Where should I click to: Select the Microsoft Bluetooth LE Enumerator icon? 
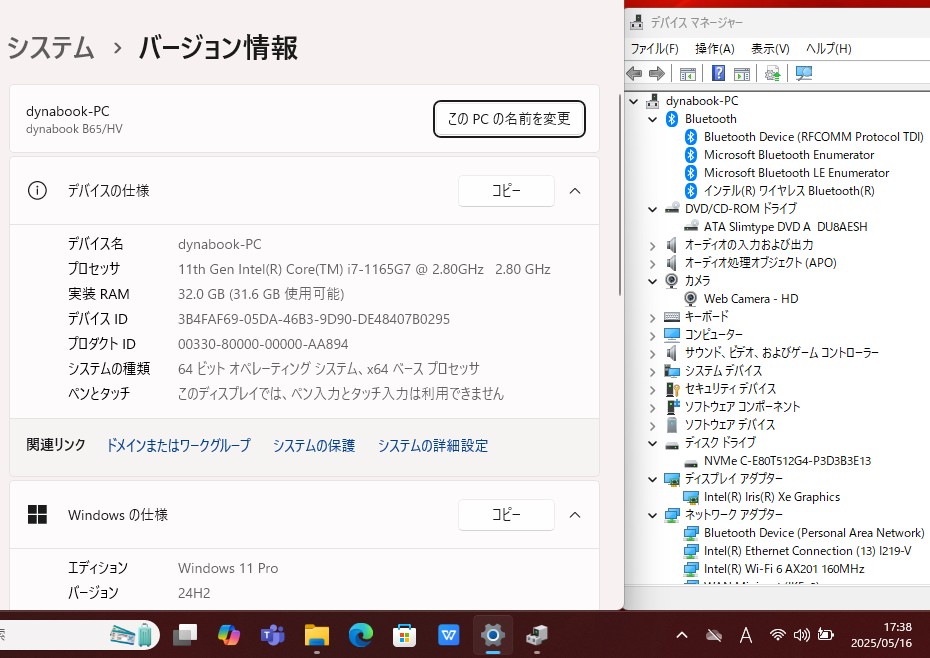[691, 173]
